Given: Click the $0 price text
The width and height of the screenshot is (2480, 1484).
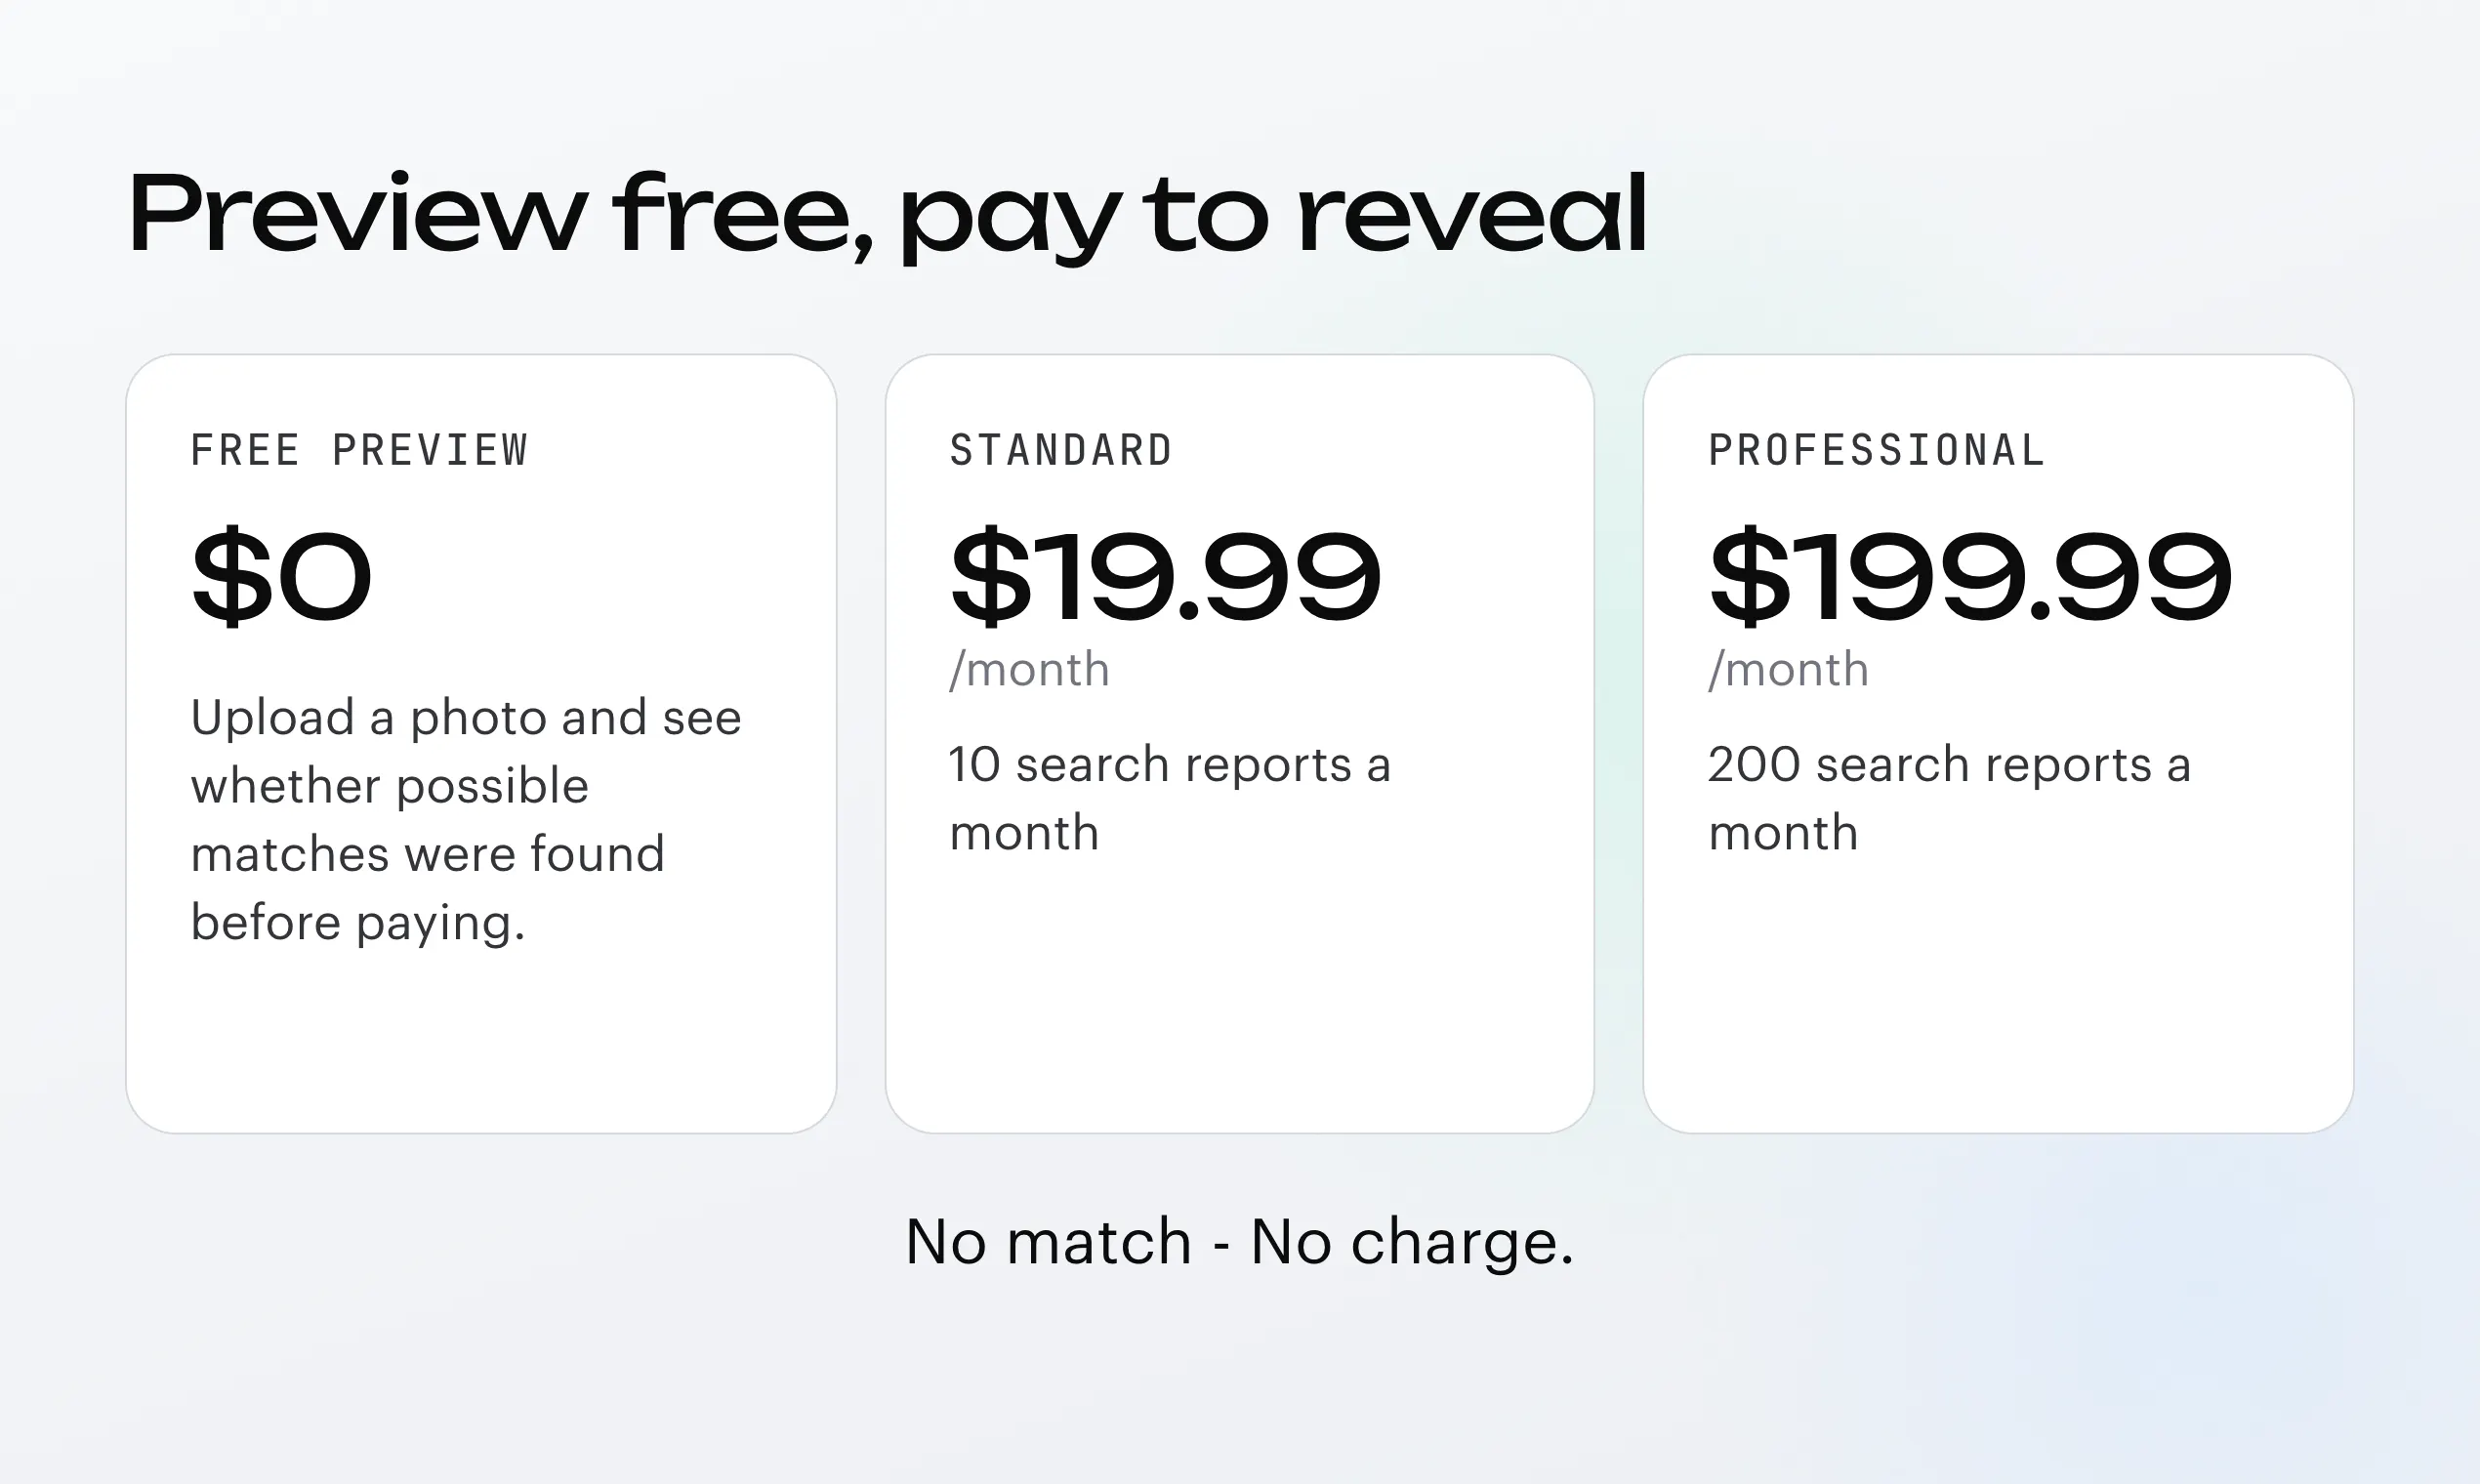Looking at the screenshot, I should (281, 577).
